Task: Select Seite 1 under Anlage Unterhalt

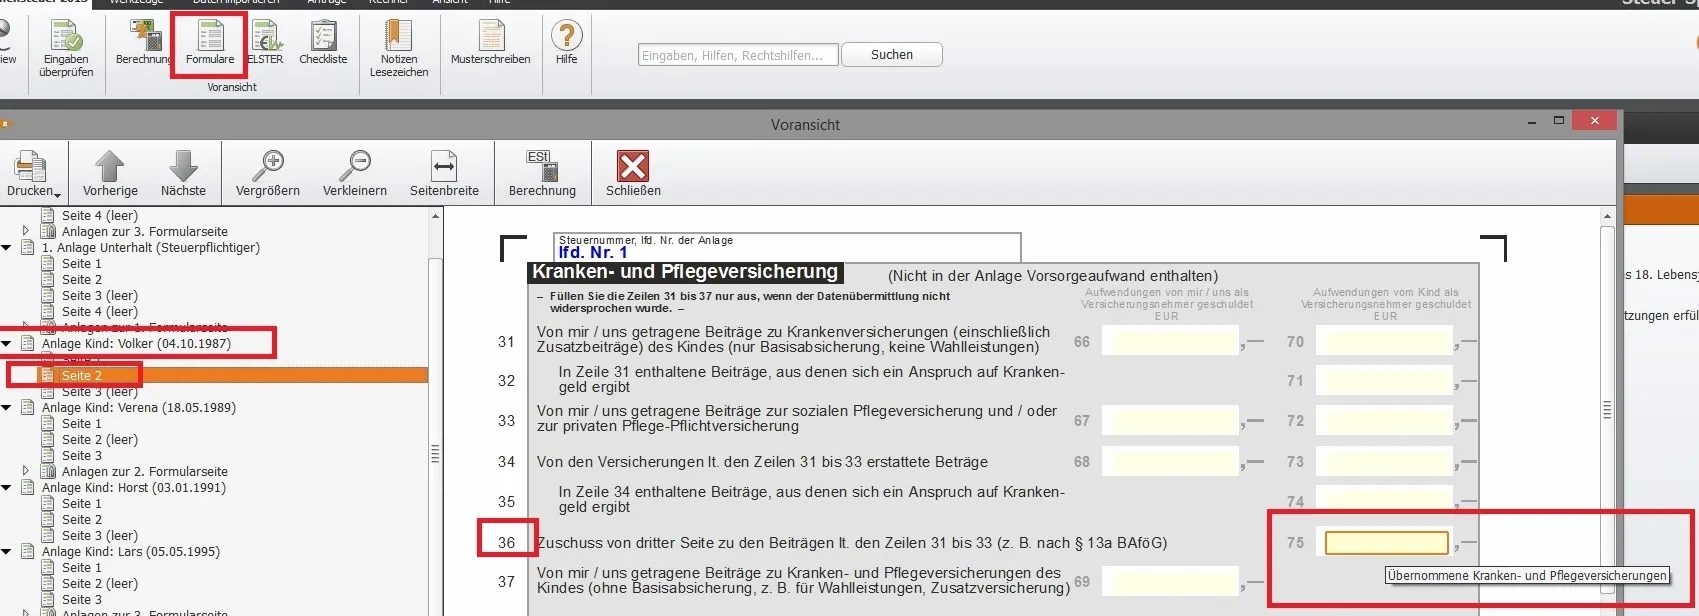Action: click(x=81, y=264)
